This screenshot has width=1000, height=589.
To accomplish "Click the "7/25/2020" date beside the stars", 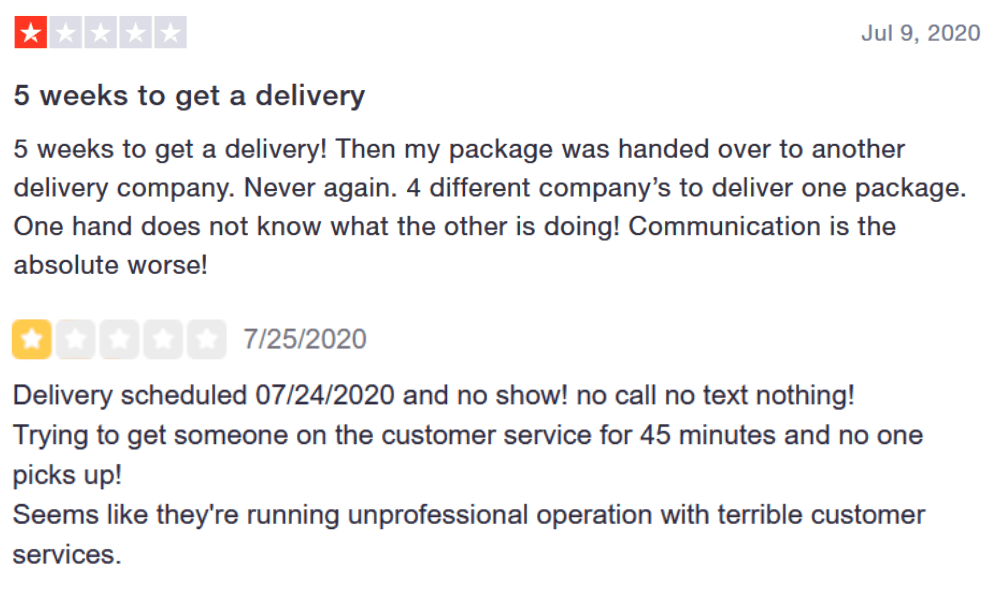I will 305,340.
